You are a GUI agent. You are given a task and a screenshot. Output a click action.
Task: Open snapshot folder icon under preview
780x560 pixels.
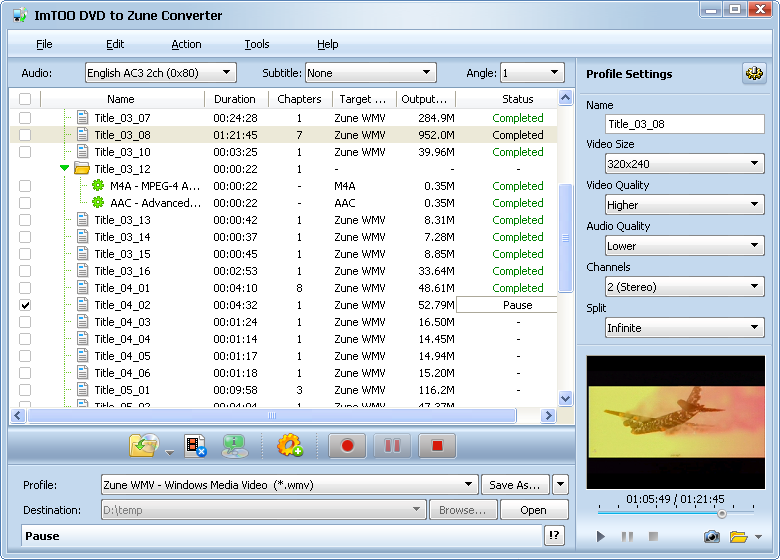[739, 536]
